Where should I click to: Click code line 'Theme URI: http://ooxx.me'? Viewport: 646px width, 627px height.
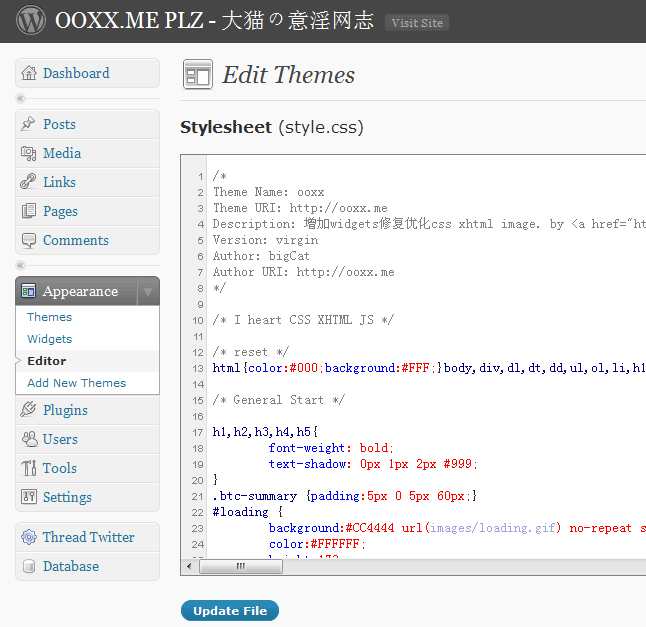tap(300, 208)
